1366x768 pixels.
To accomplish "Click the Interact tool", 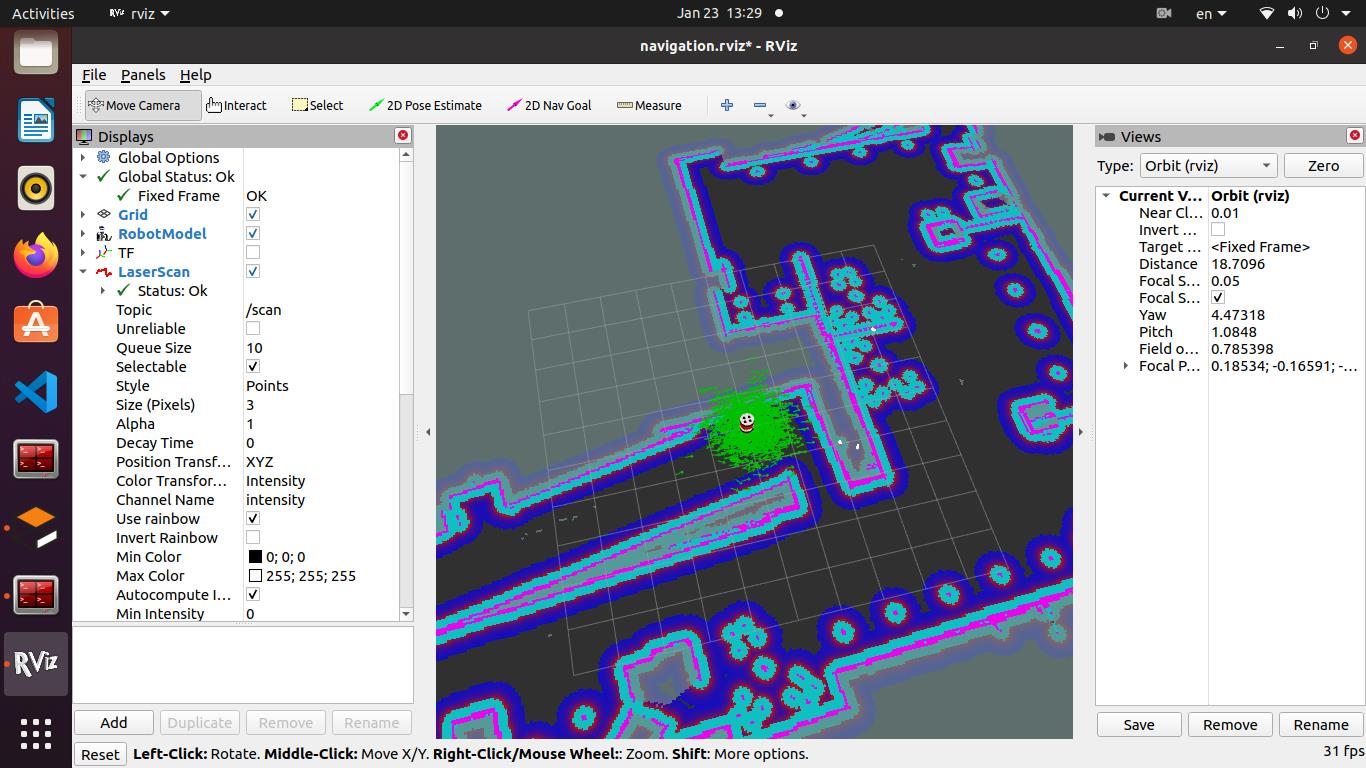I will click(236, 105).
